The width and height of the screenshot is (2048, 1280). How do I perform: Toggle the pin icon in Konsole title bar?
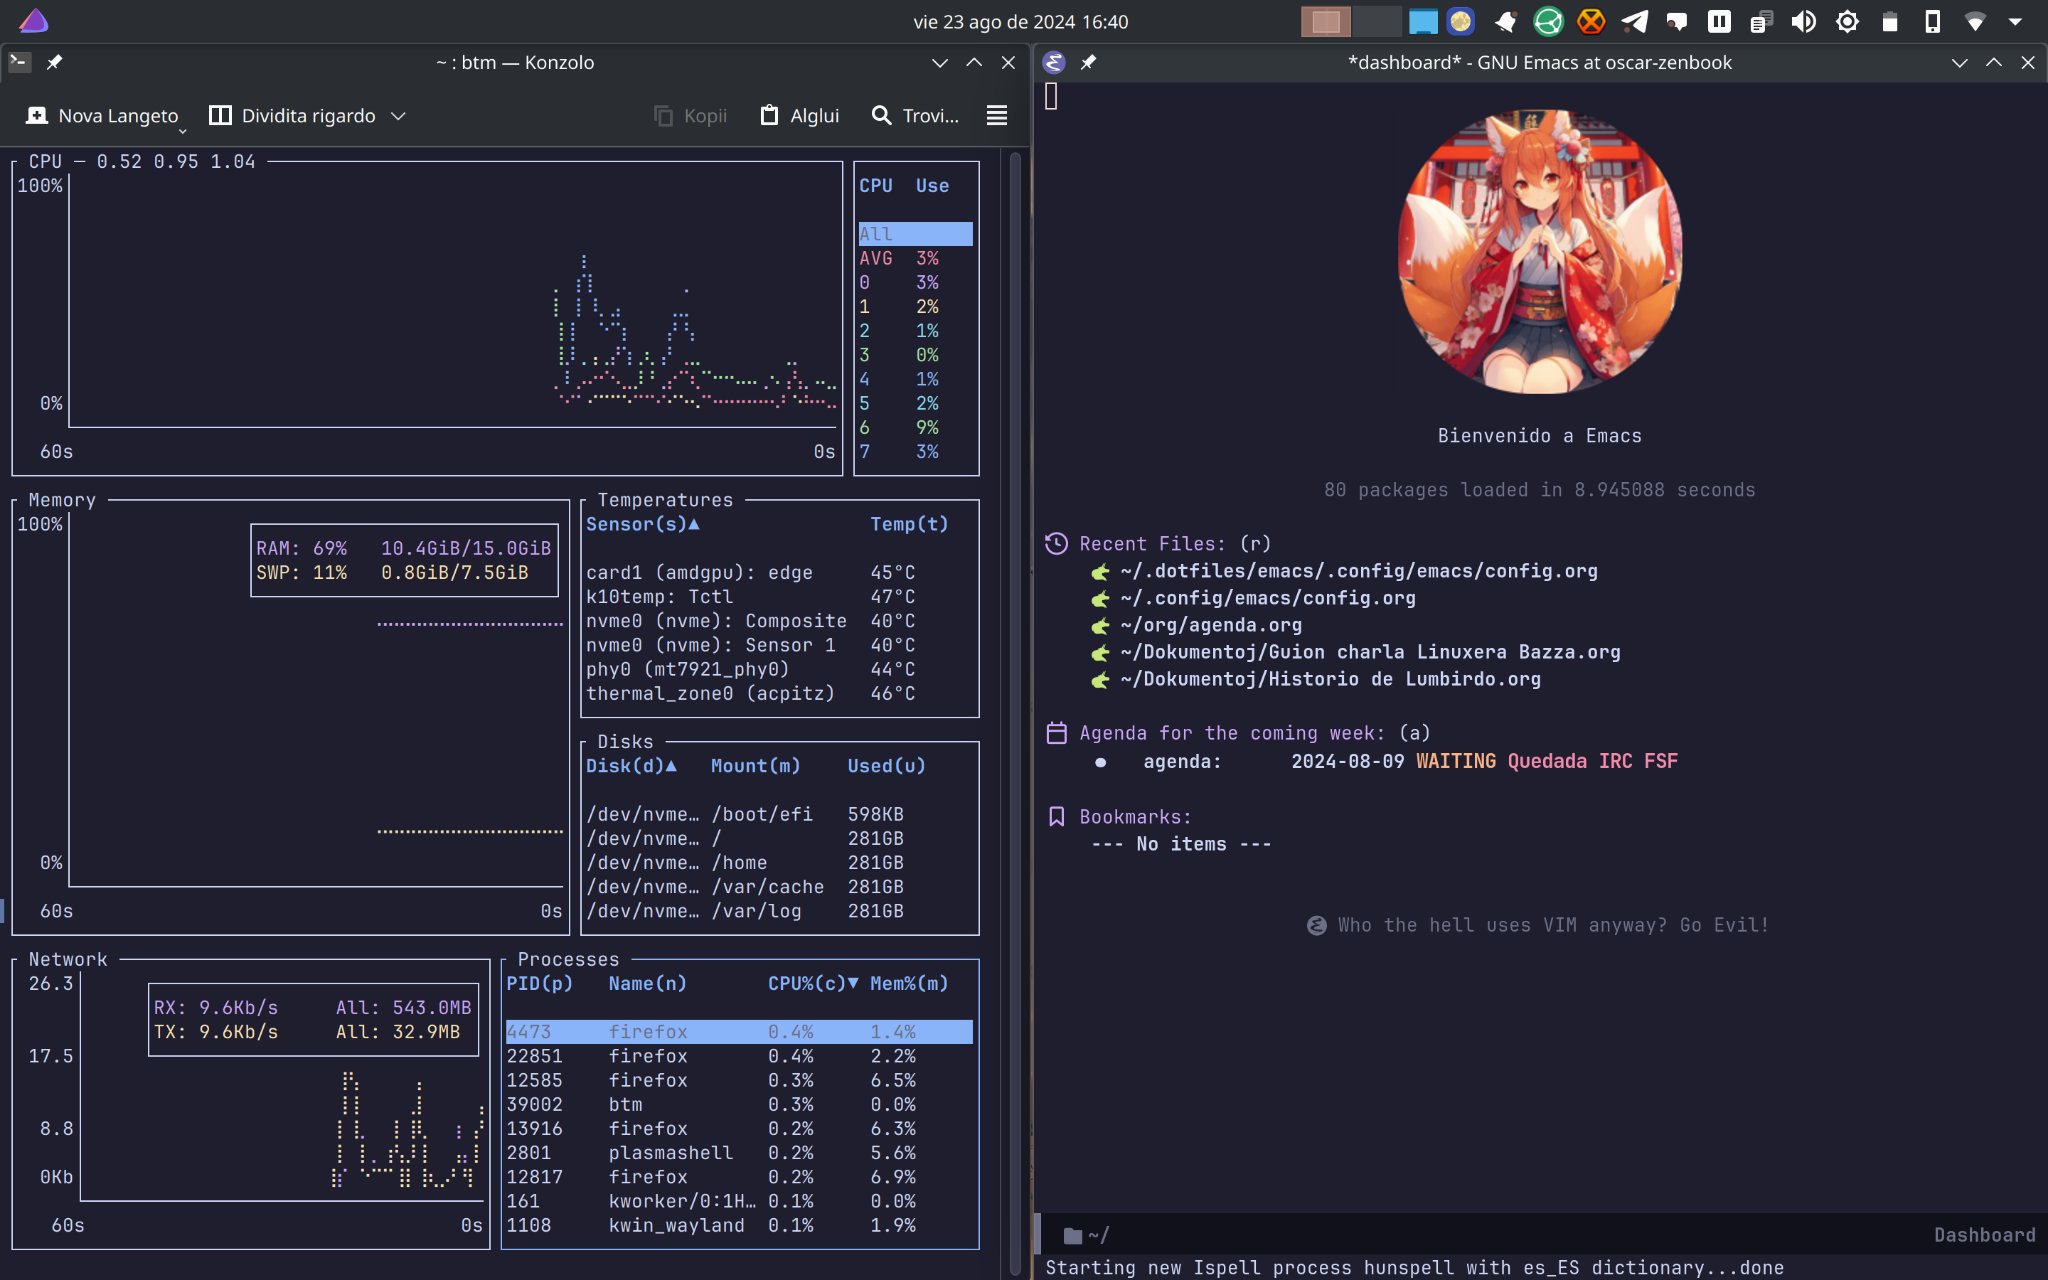point(55,62)
